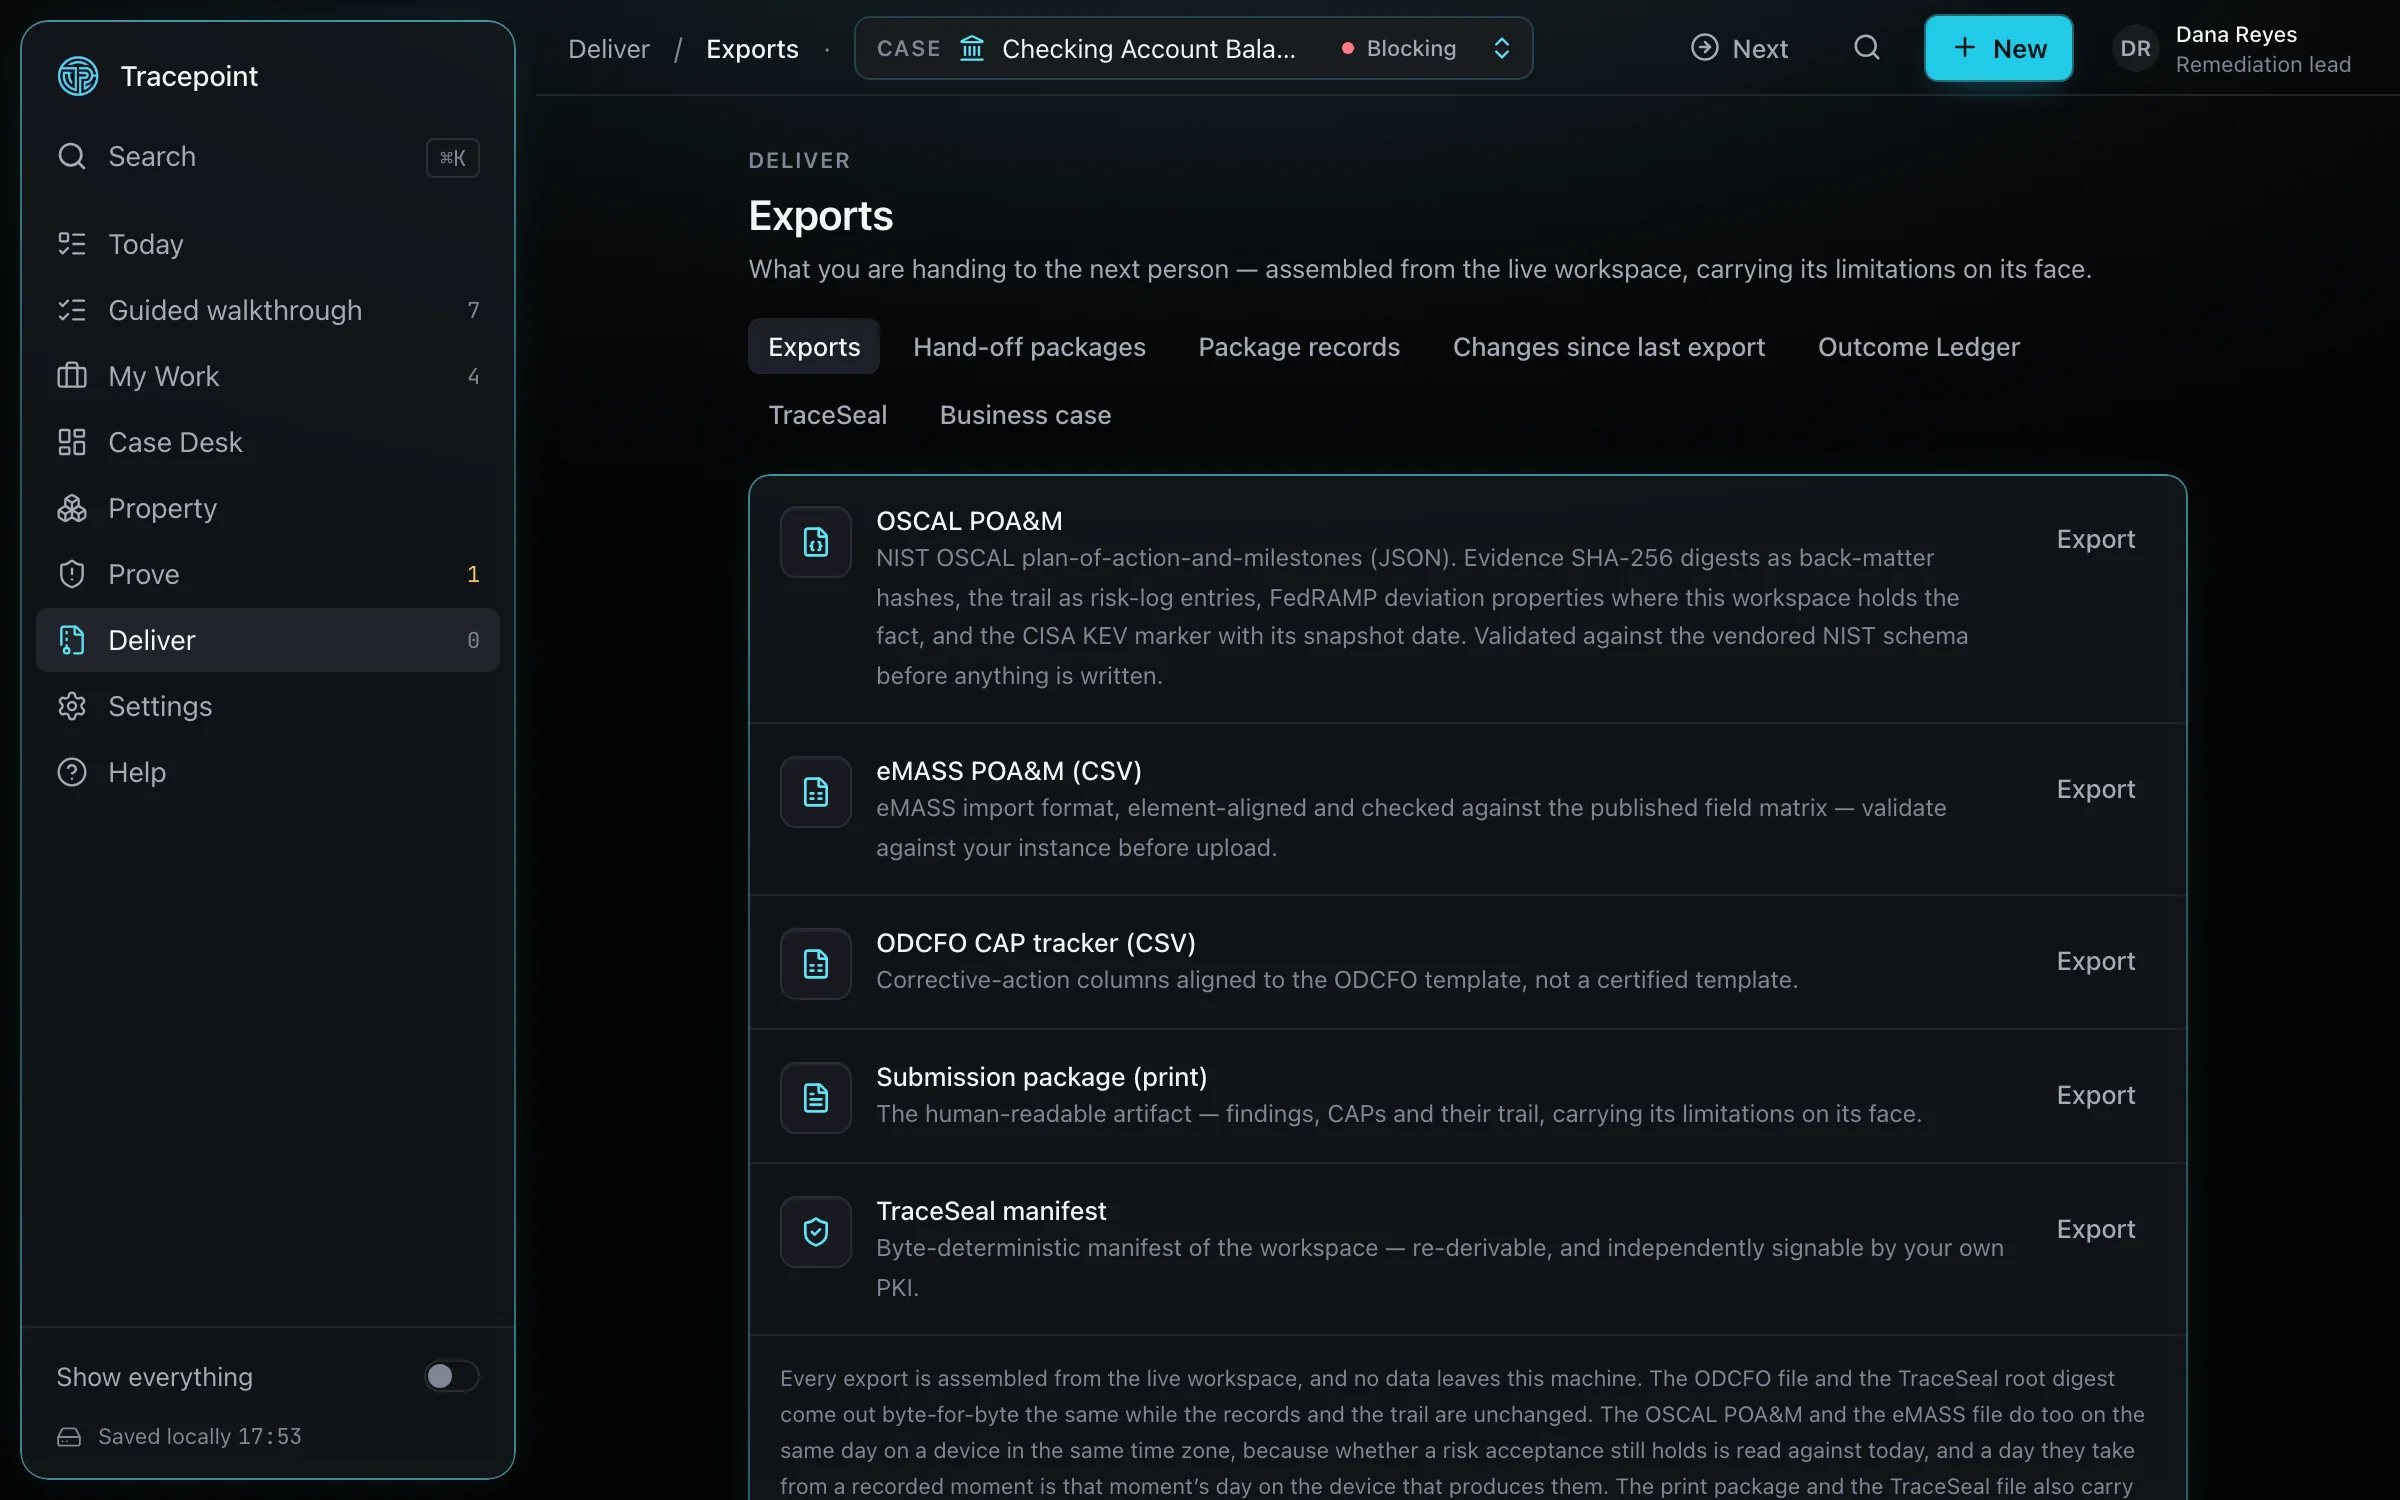Click the Search magnifier icon in sidebar
Viewport: 2400px width, 1500px height.
pos(72,156)
